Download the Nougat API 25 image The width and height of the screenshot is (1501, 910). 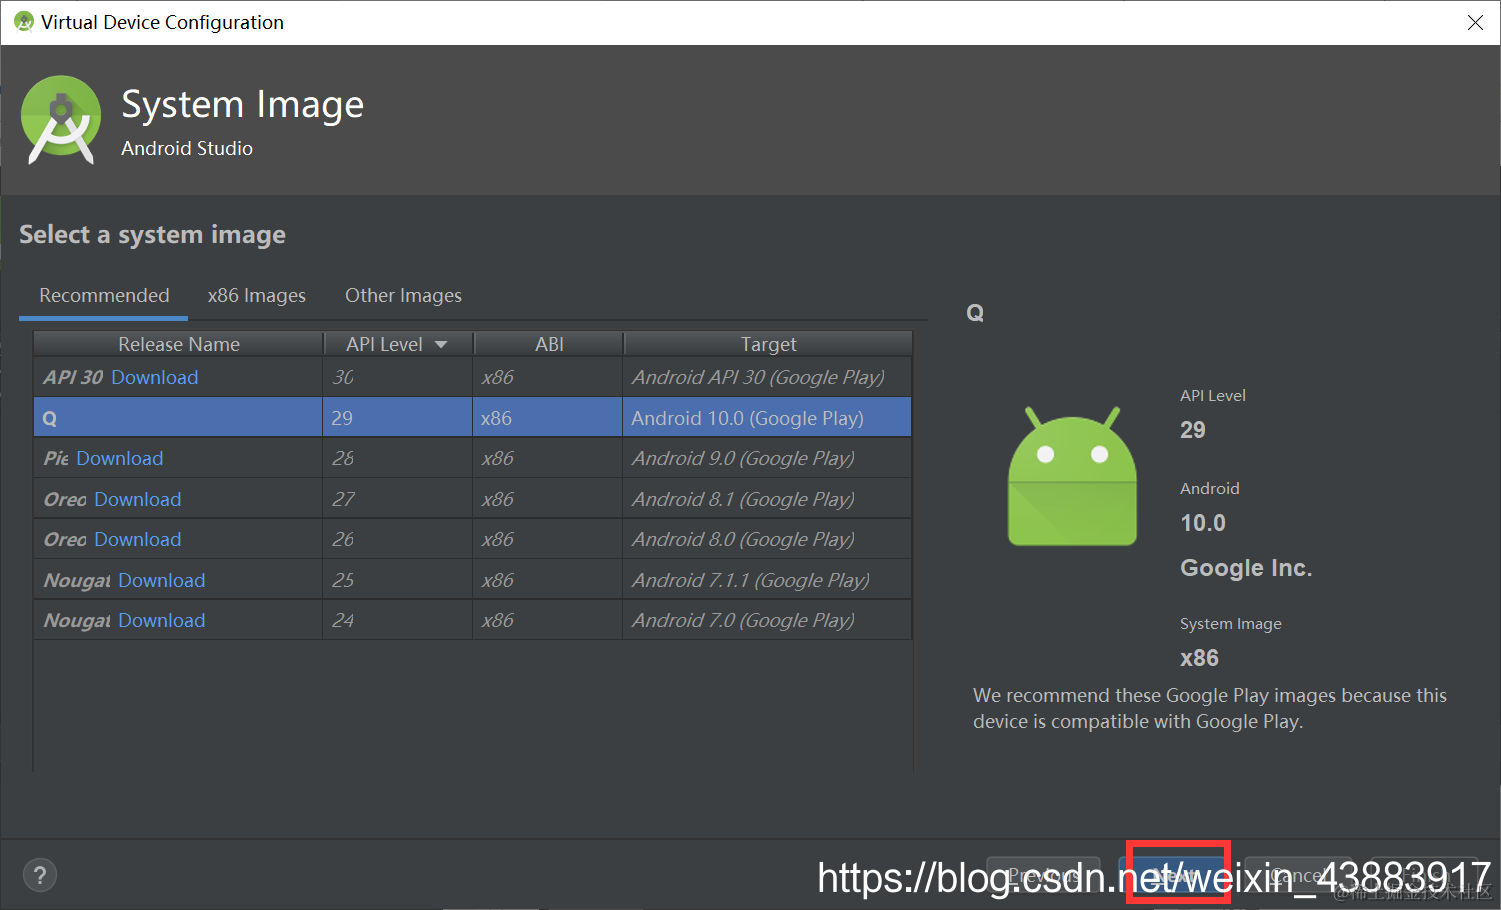point(162,580)
